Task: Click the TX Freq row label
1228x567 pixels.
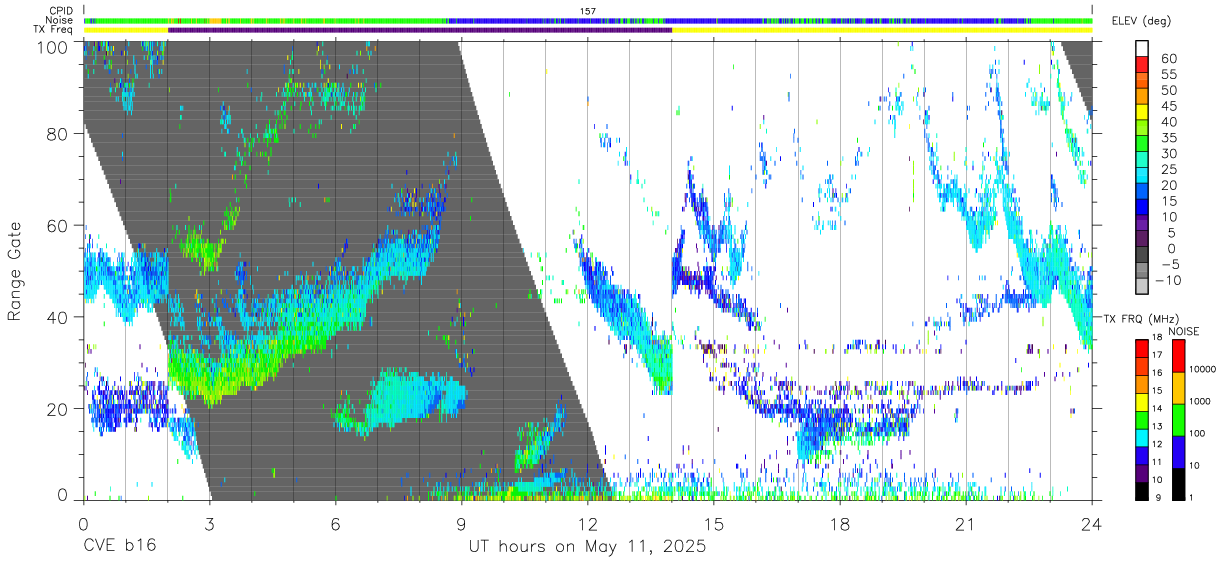Action: pos(53,30)
